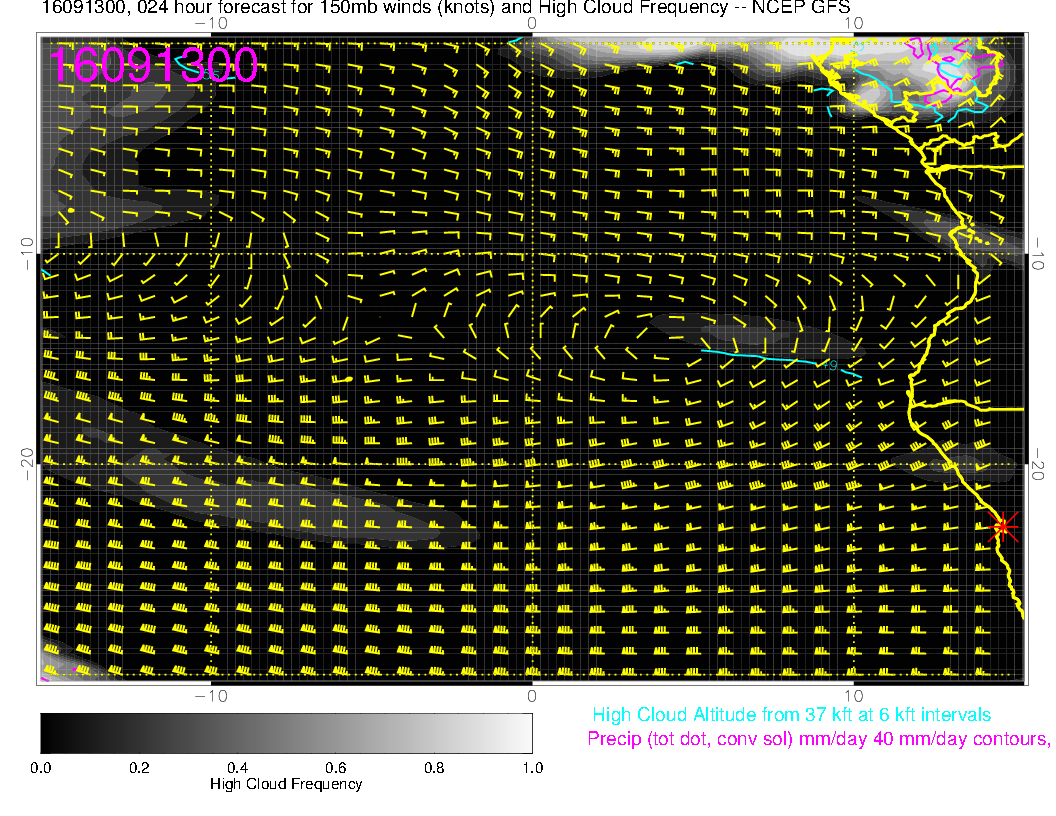Click the 0 longitude label on the bottom axis

click(x=532, y=695)
